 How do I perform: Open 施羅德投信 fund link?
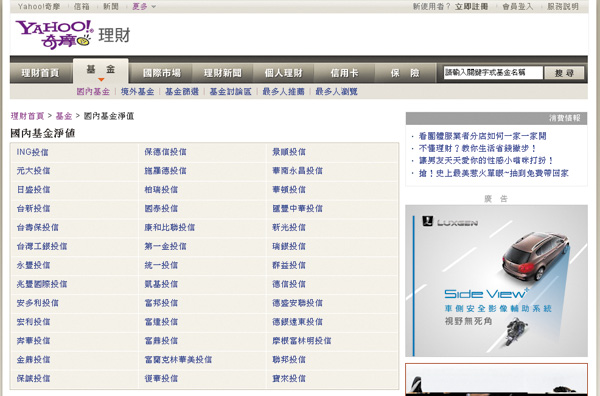pos(165,171)
